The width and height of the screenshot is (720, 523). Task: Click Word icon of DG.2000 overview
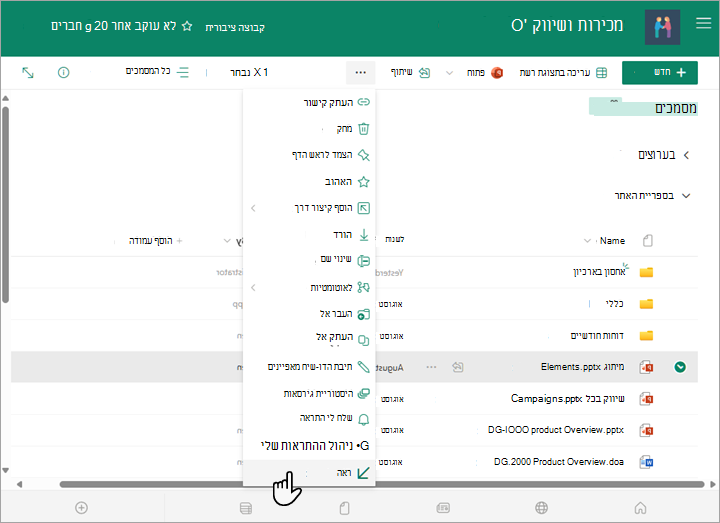[x=647, y=462]
